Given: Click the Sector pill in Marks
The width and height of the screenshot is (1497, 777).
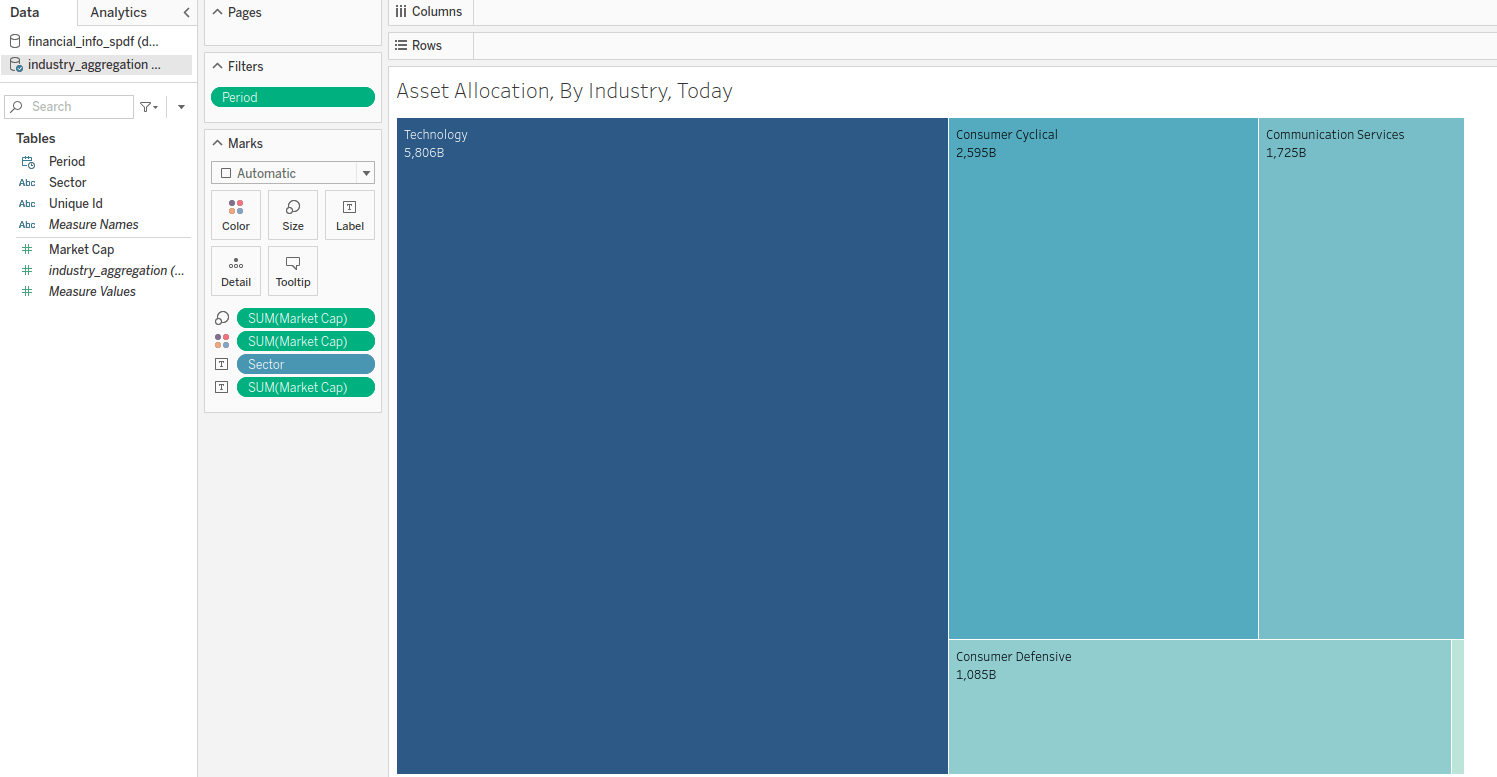Looking at the screenshot, I should coord(305,365).
